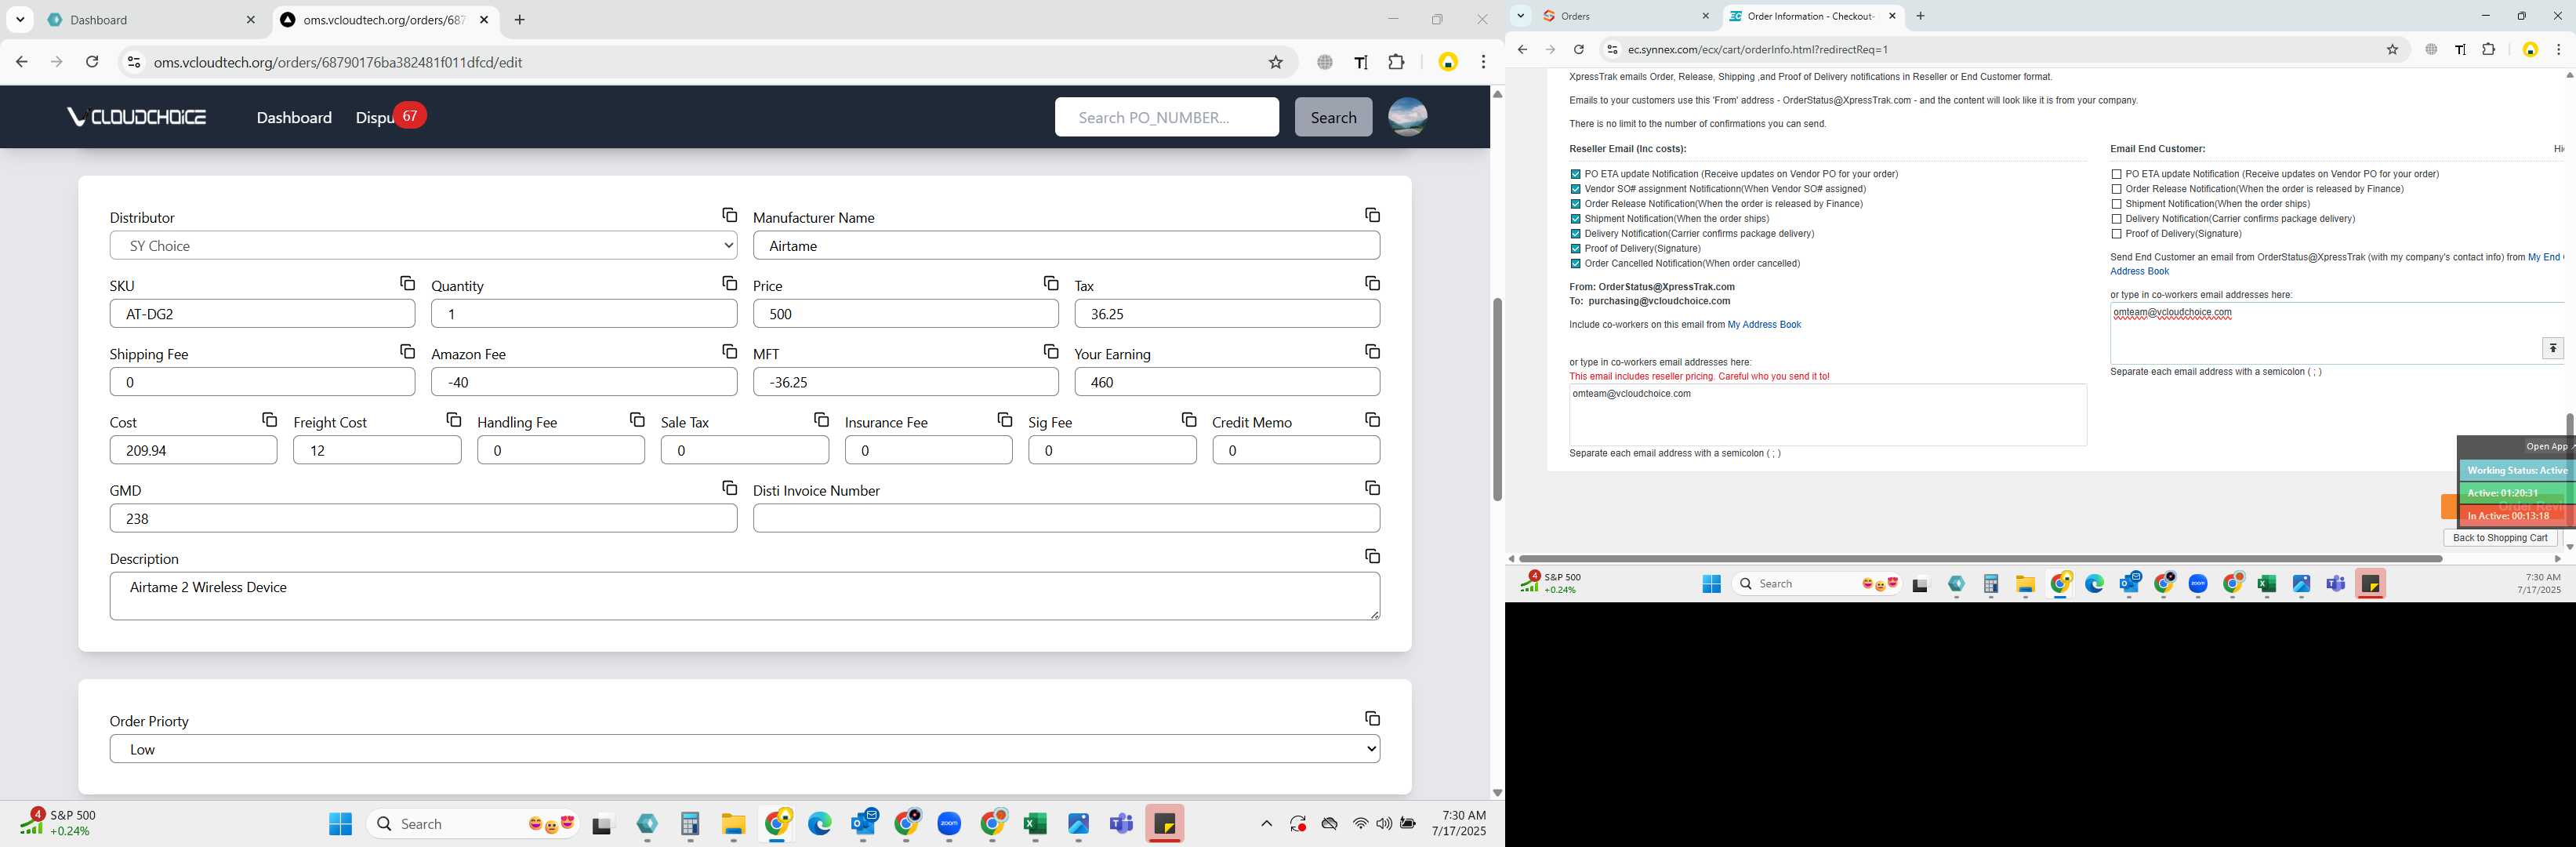Open Excel from the left taskbar
The image size is (2576, 847).
[1035, 823]
